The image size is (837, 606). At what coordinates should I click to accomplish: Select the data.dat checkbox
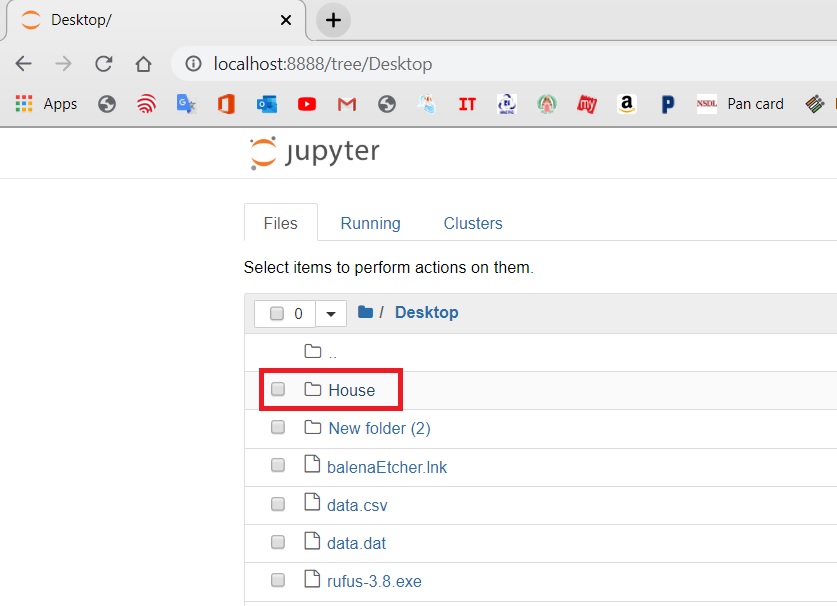(x=278, y=542)
